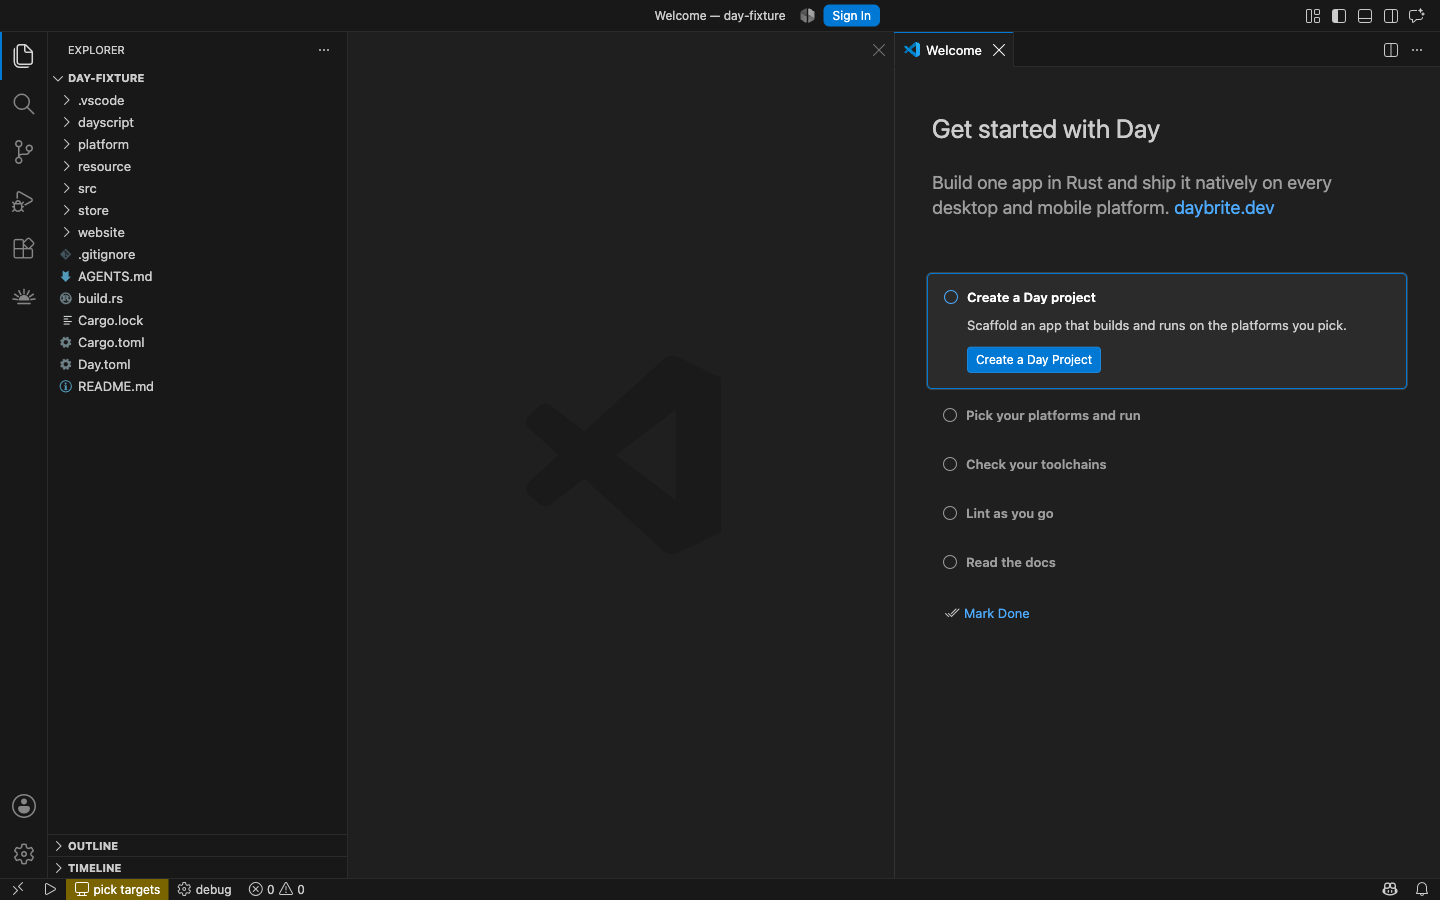Click the Customize Layout icon
Image resolution: width=1440 pixels, height=900 pixels.
[x=1313, y=16]
